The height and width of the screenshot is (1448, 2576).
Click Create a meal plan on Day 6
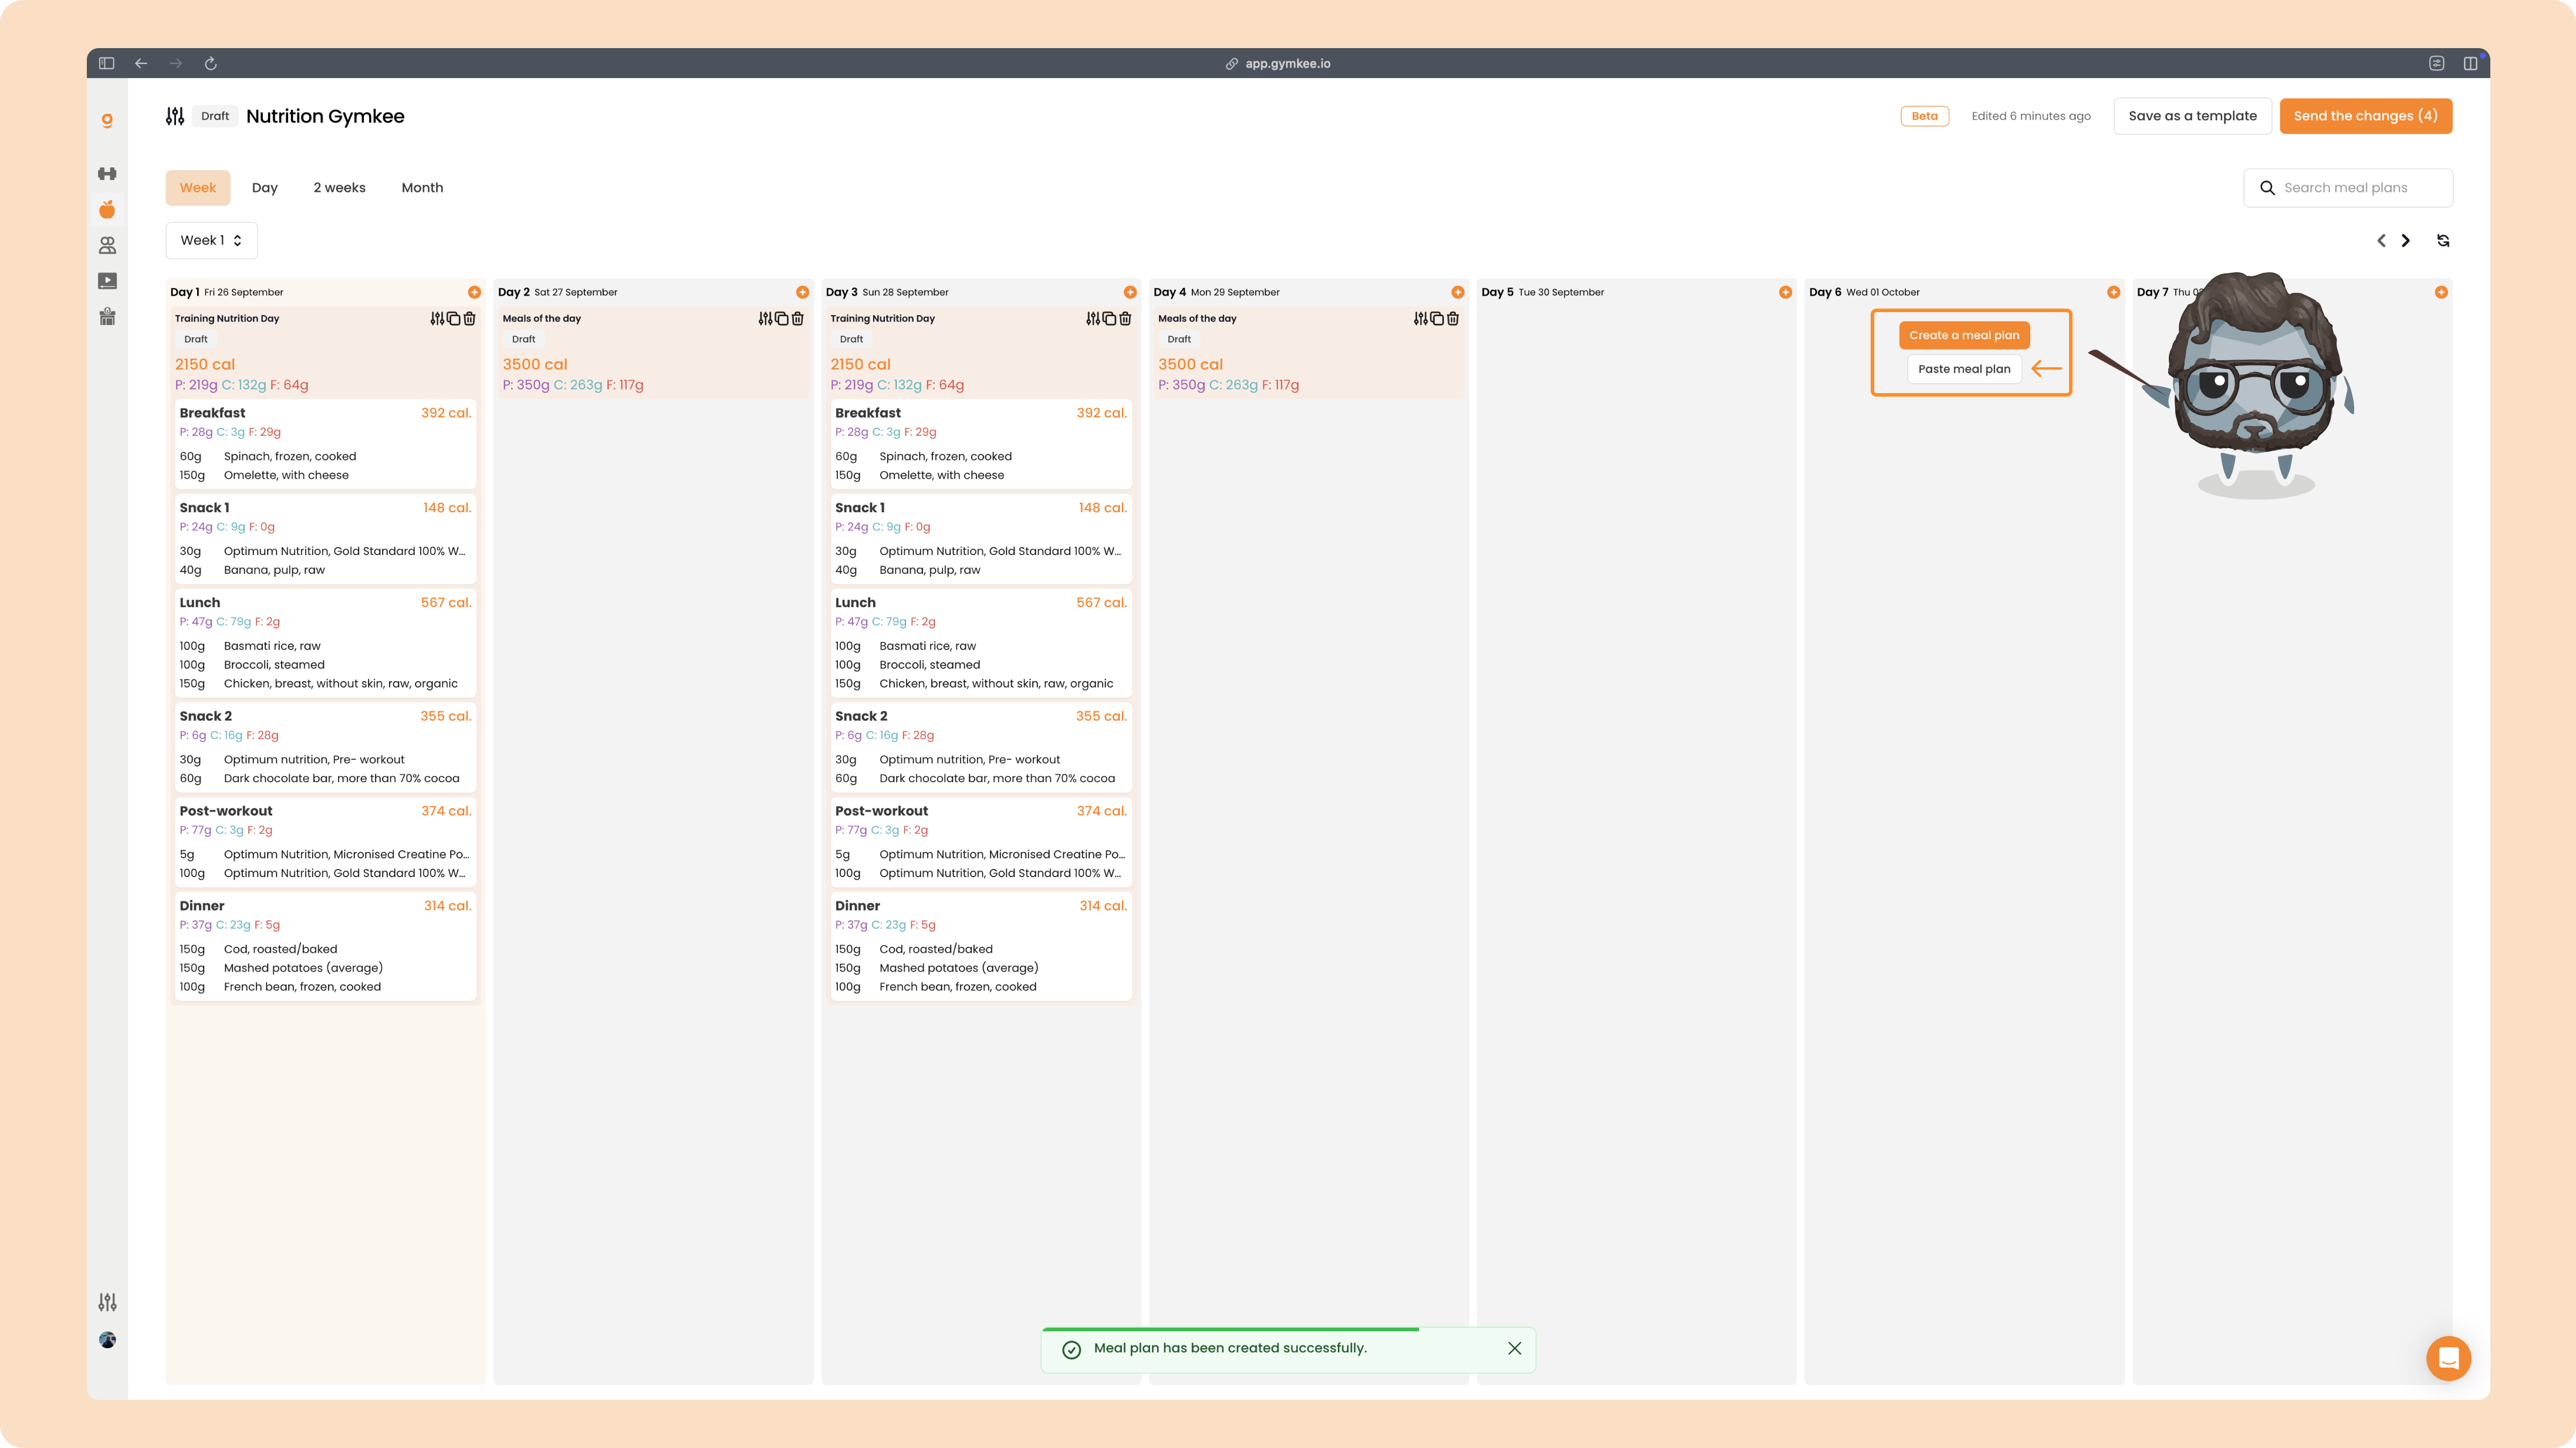point(1964,335)
